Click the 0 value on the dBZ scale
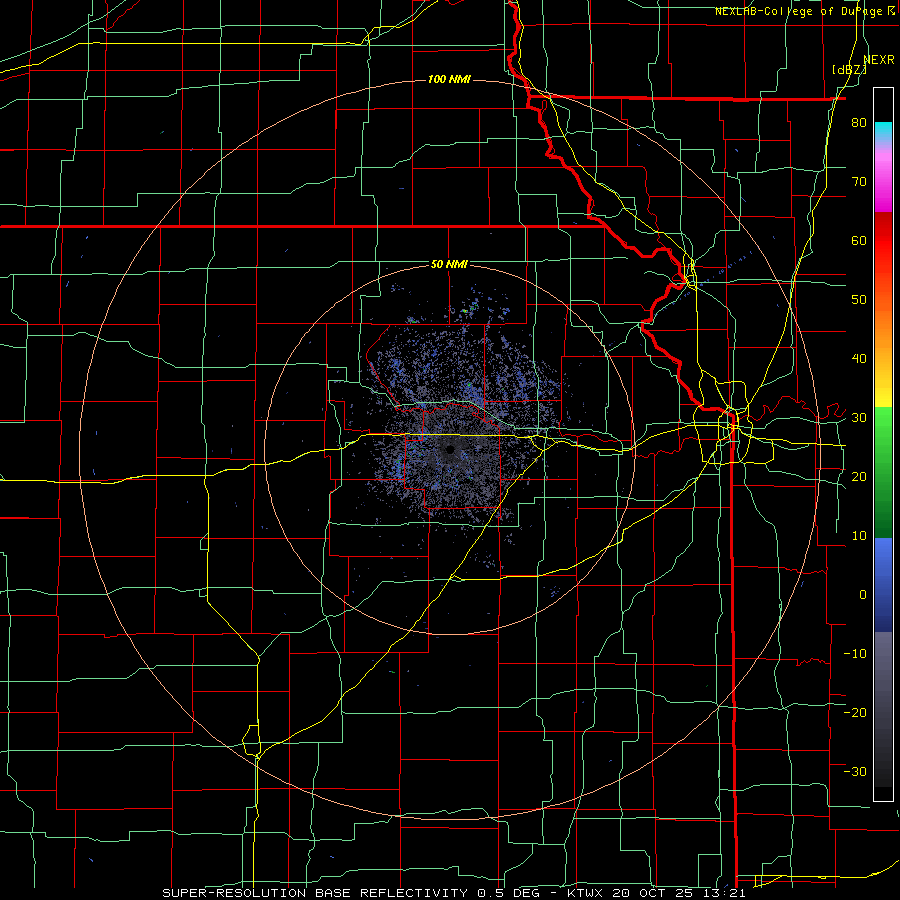The width and height of the screenshot is (900, 900). pos(863,595)
